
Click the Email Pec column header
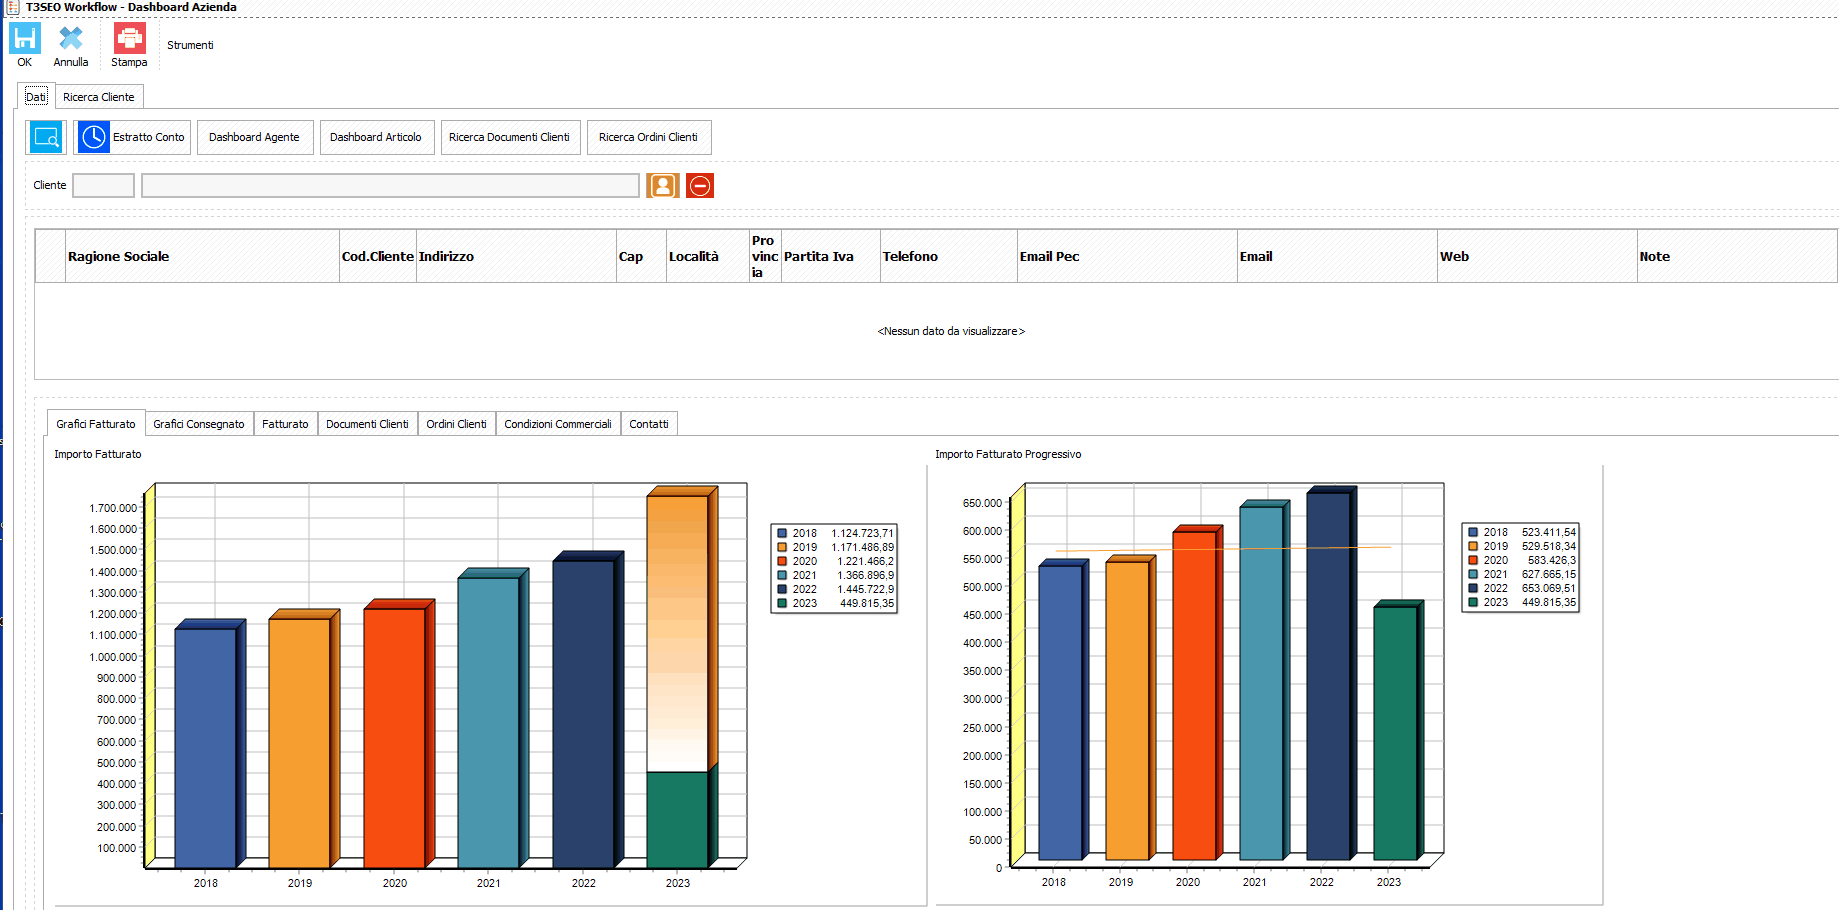[x=1127, y=256]
